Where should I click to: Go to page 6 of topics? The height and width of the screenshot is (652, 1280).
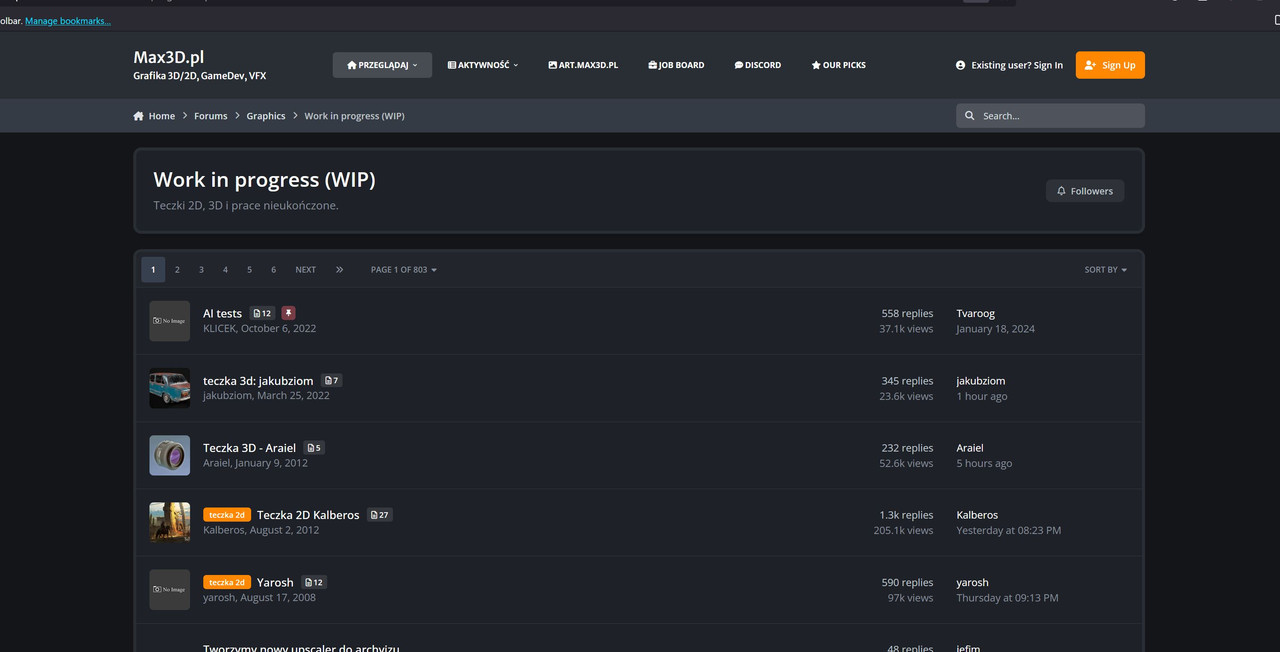(x=273, y=270)
